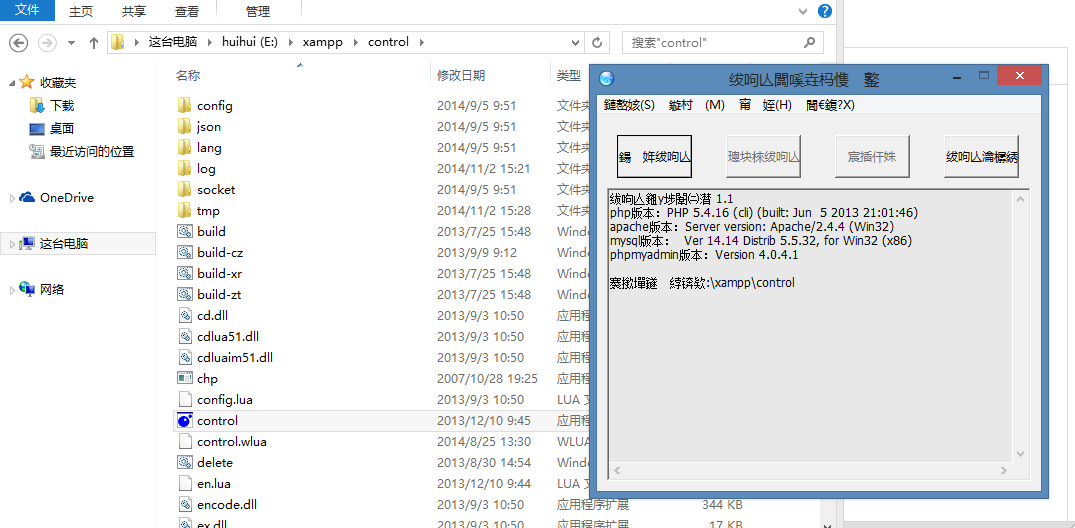1075x528 pixels.
Task: Switch to the 管理 tab
Action: [258, 12]
